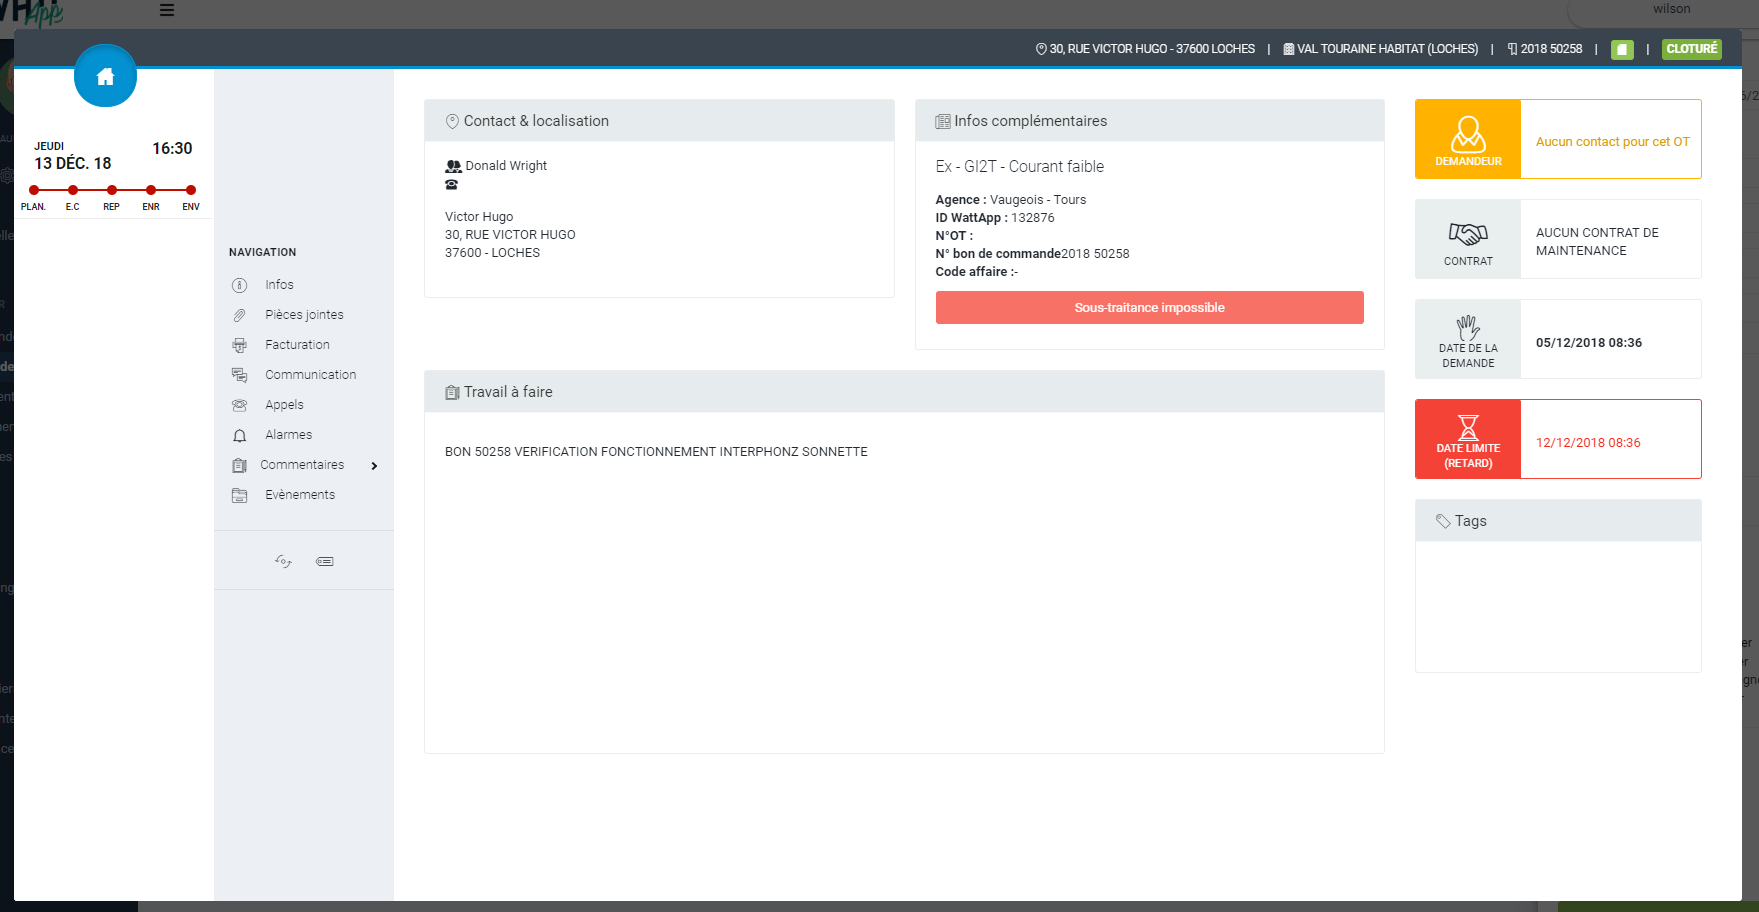Screen dimensions: 1759x912
Task: Click the Date de la demande hand icon
Action: tap(1467, 327)
